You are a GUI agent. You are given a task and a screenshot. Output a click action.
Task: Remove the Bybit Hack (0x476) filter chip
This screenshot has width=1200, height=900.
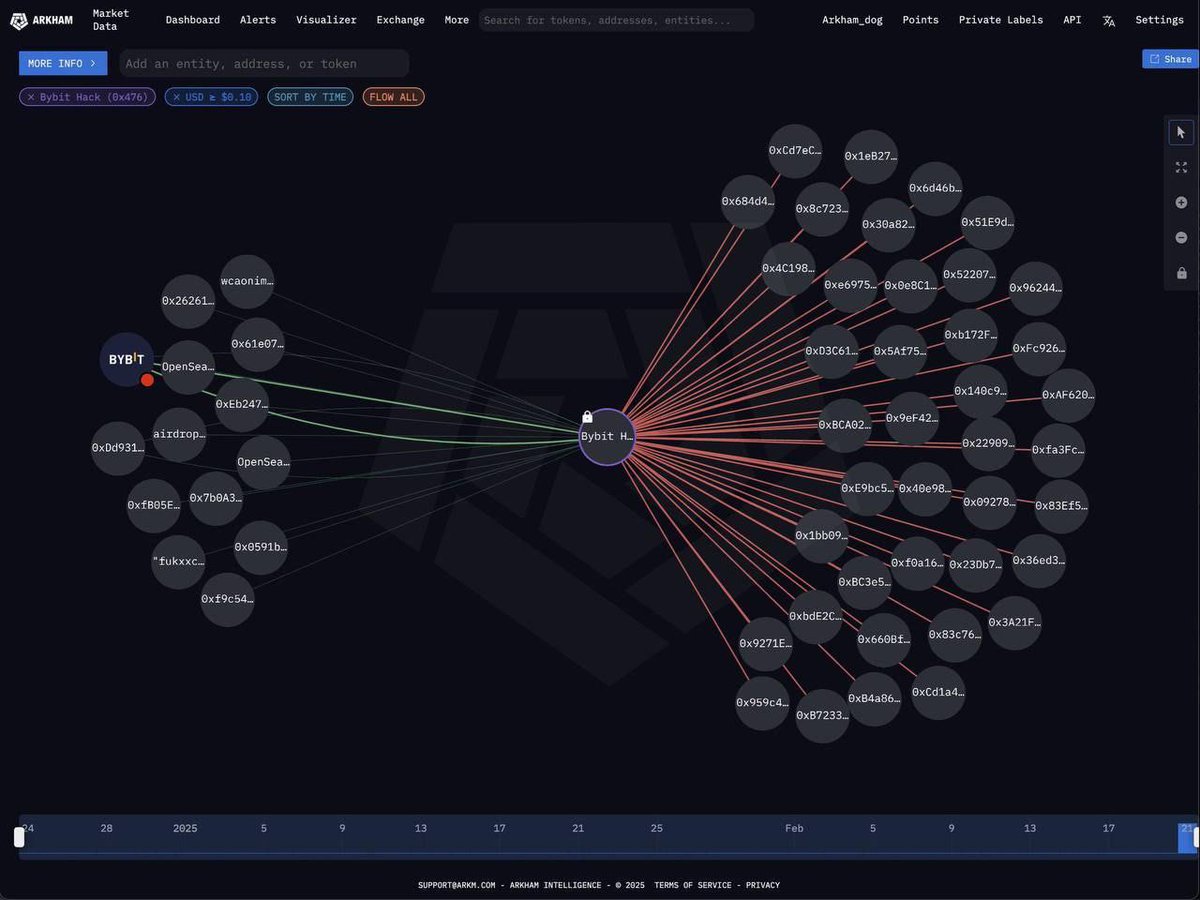tap(31, 97)
